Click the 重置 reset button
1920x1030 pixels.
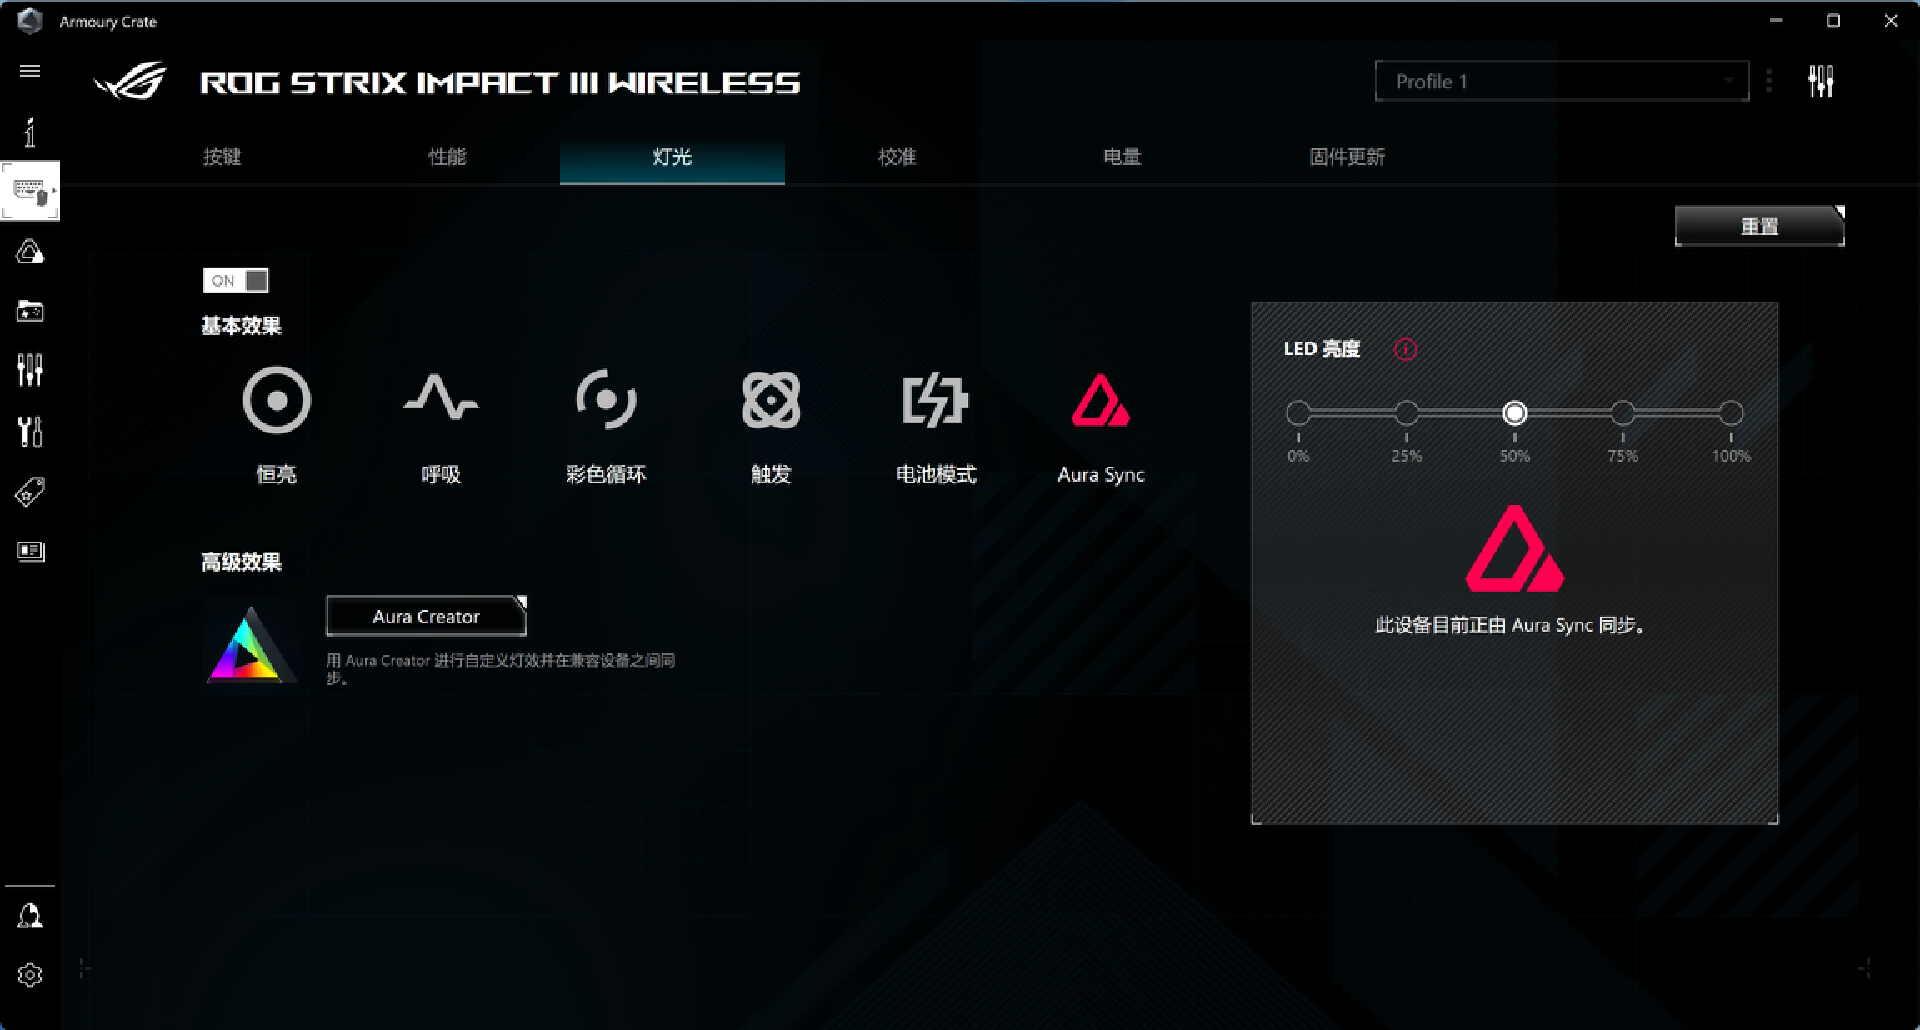point(1760,226)
